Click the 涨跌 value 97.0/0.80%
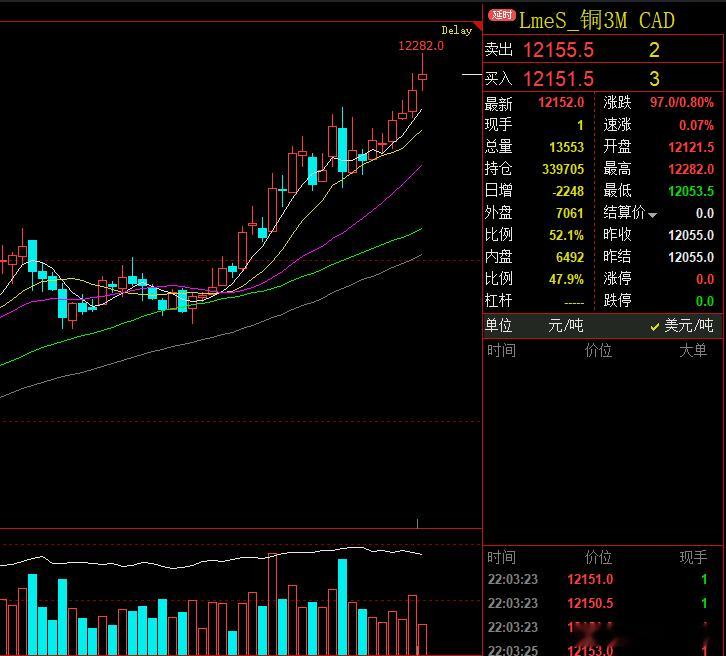This screenshot has width=726, height=656. click(682, 102)
